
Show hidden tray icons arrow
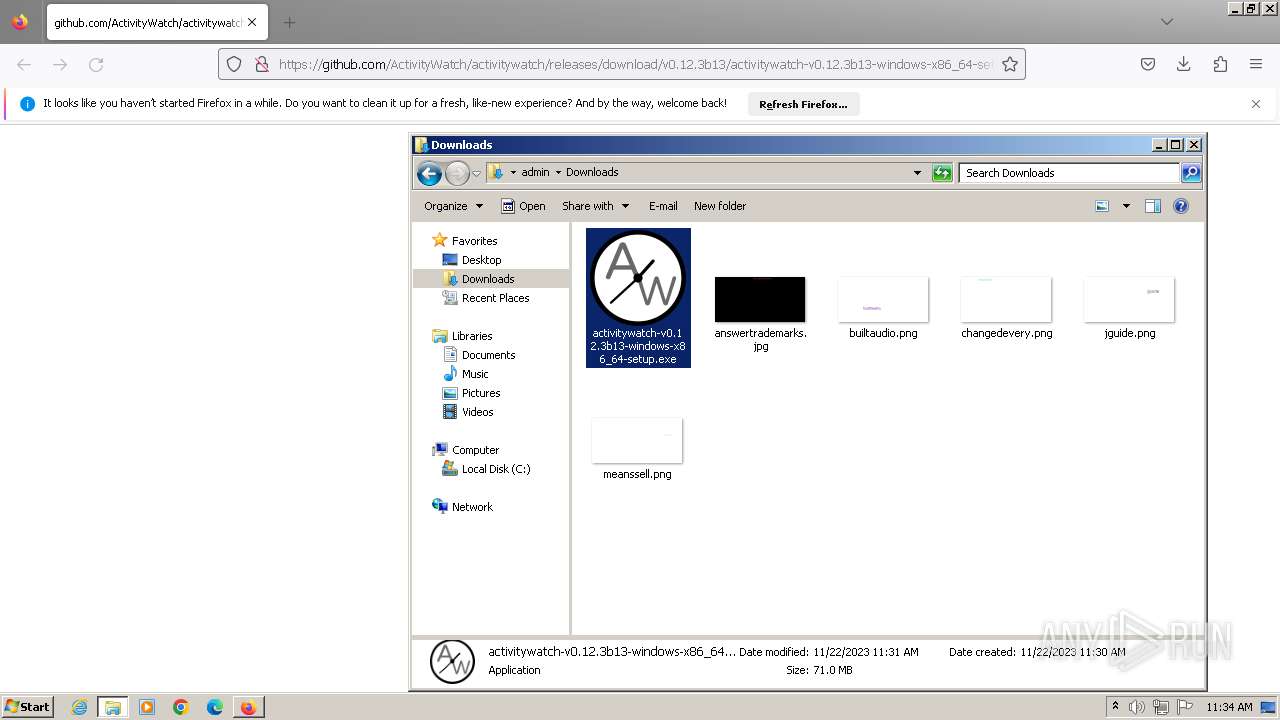click(1115, 706)
